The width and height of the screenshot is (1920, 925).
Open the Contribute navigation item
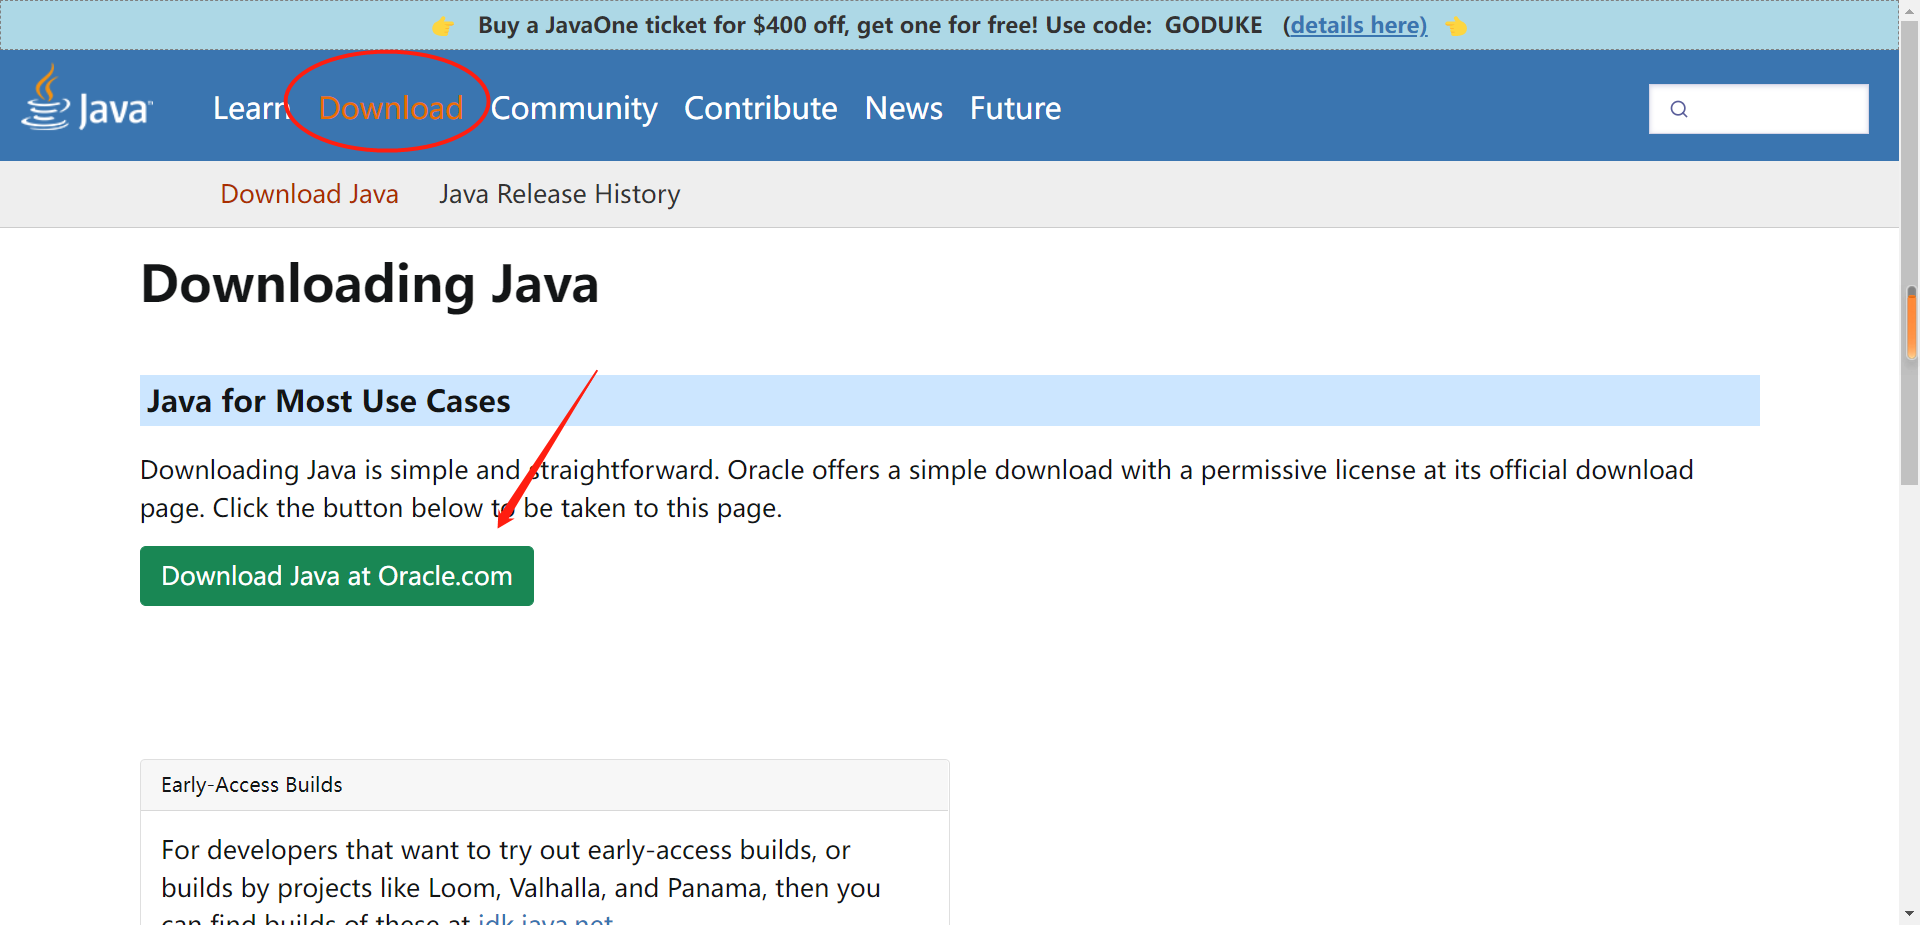pyautogui.click(x=760, y=108)
